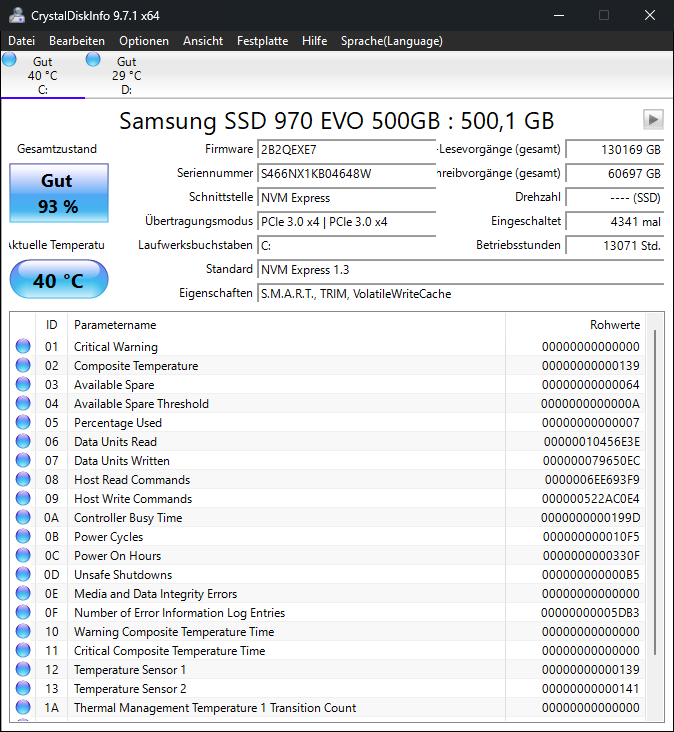Click the Übertragungsmodus field PCIe 3.0 x4
Image resolution: width=674 pixels, height=732 pixels.
(x=346, y=222)
